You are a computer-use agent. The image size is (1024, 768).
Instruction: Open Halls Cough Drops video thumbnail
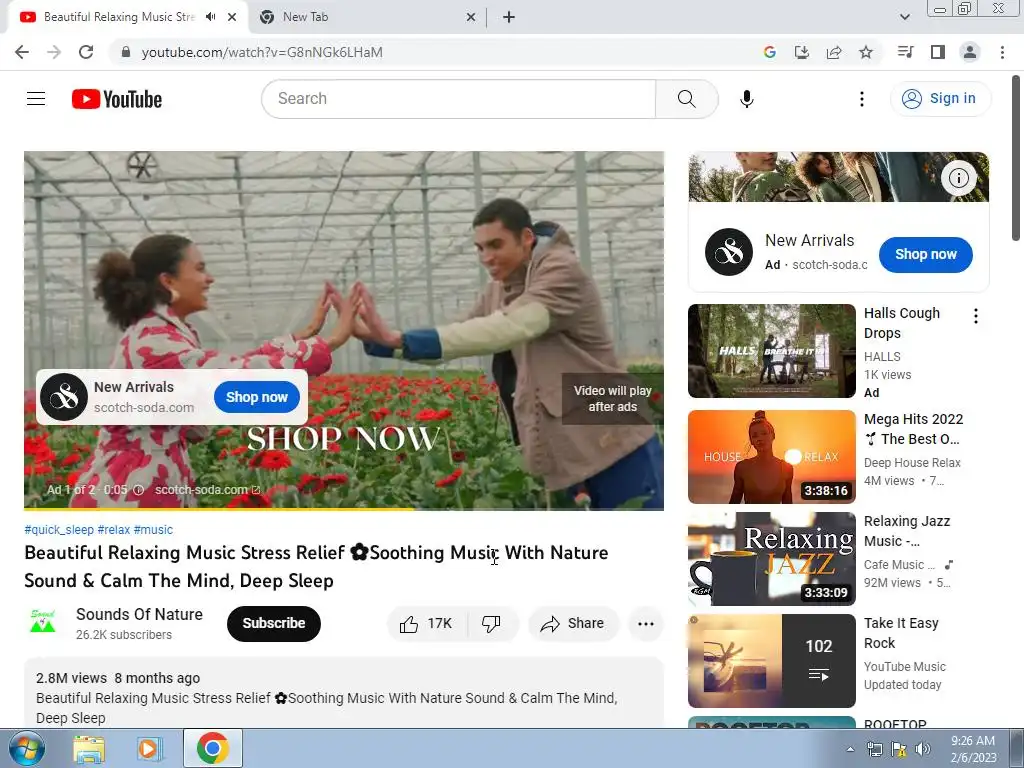click(771, 351)
